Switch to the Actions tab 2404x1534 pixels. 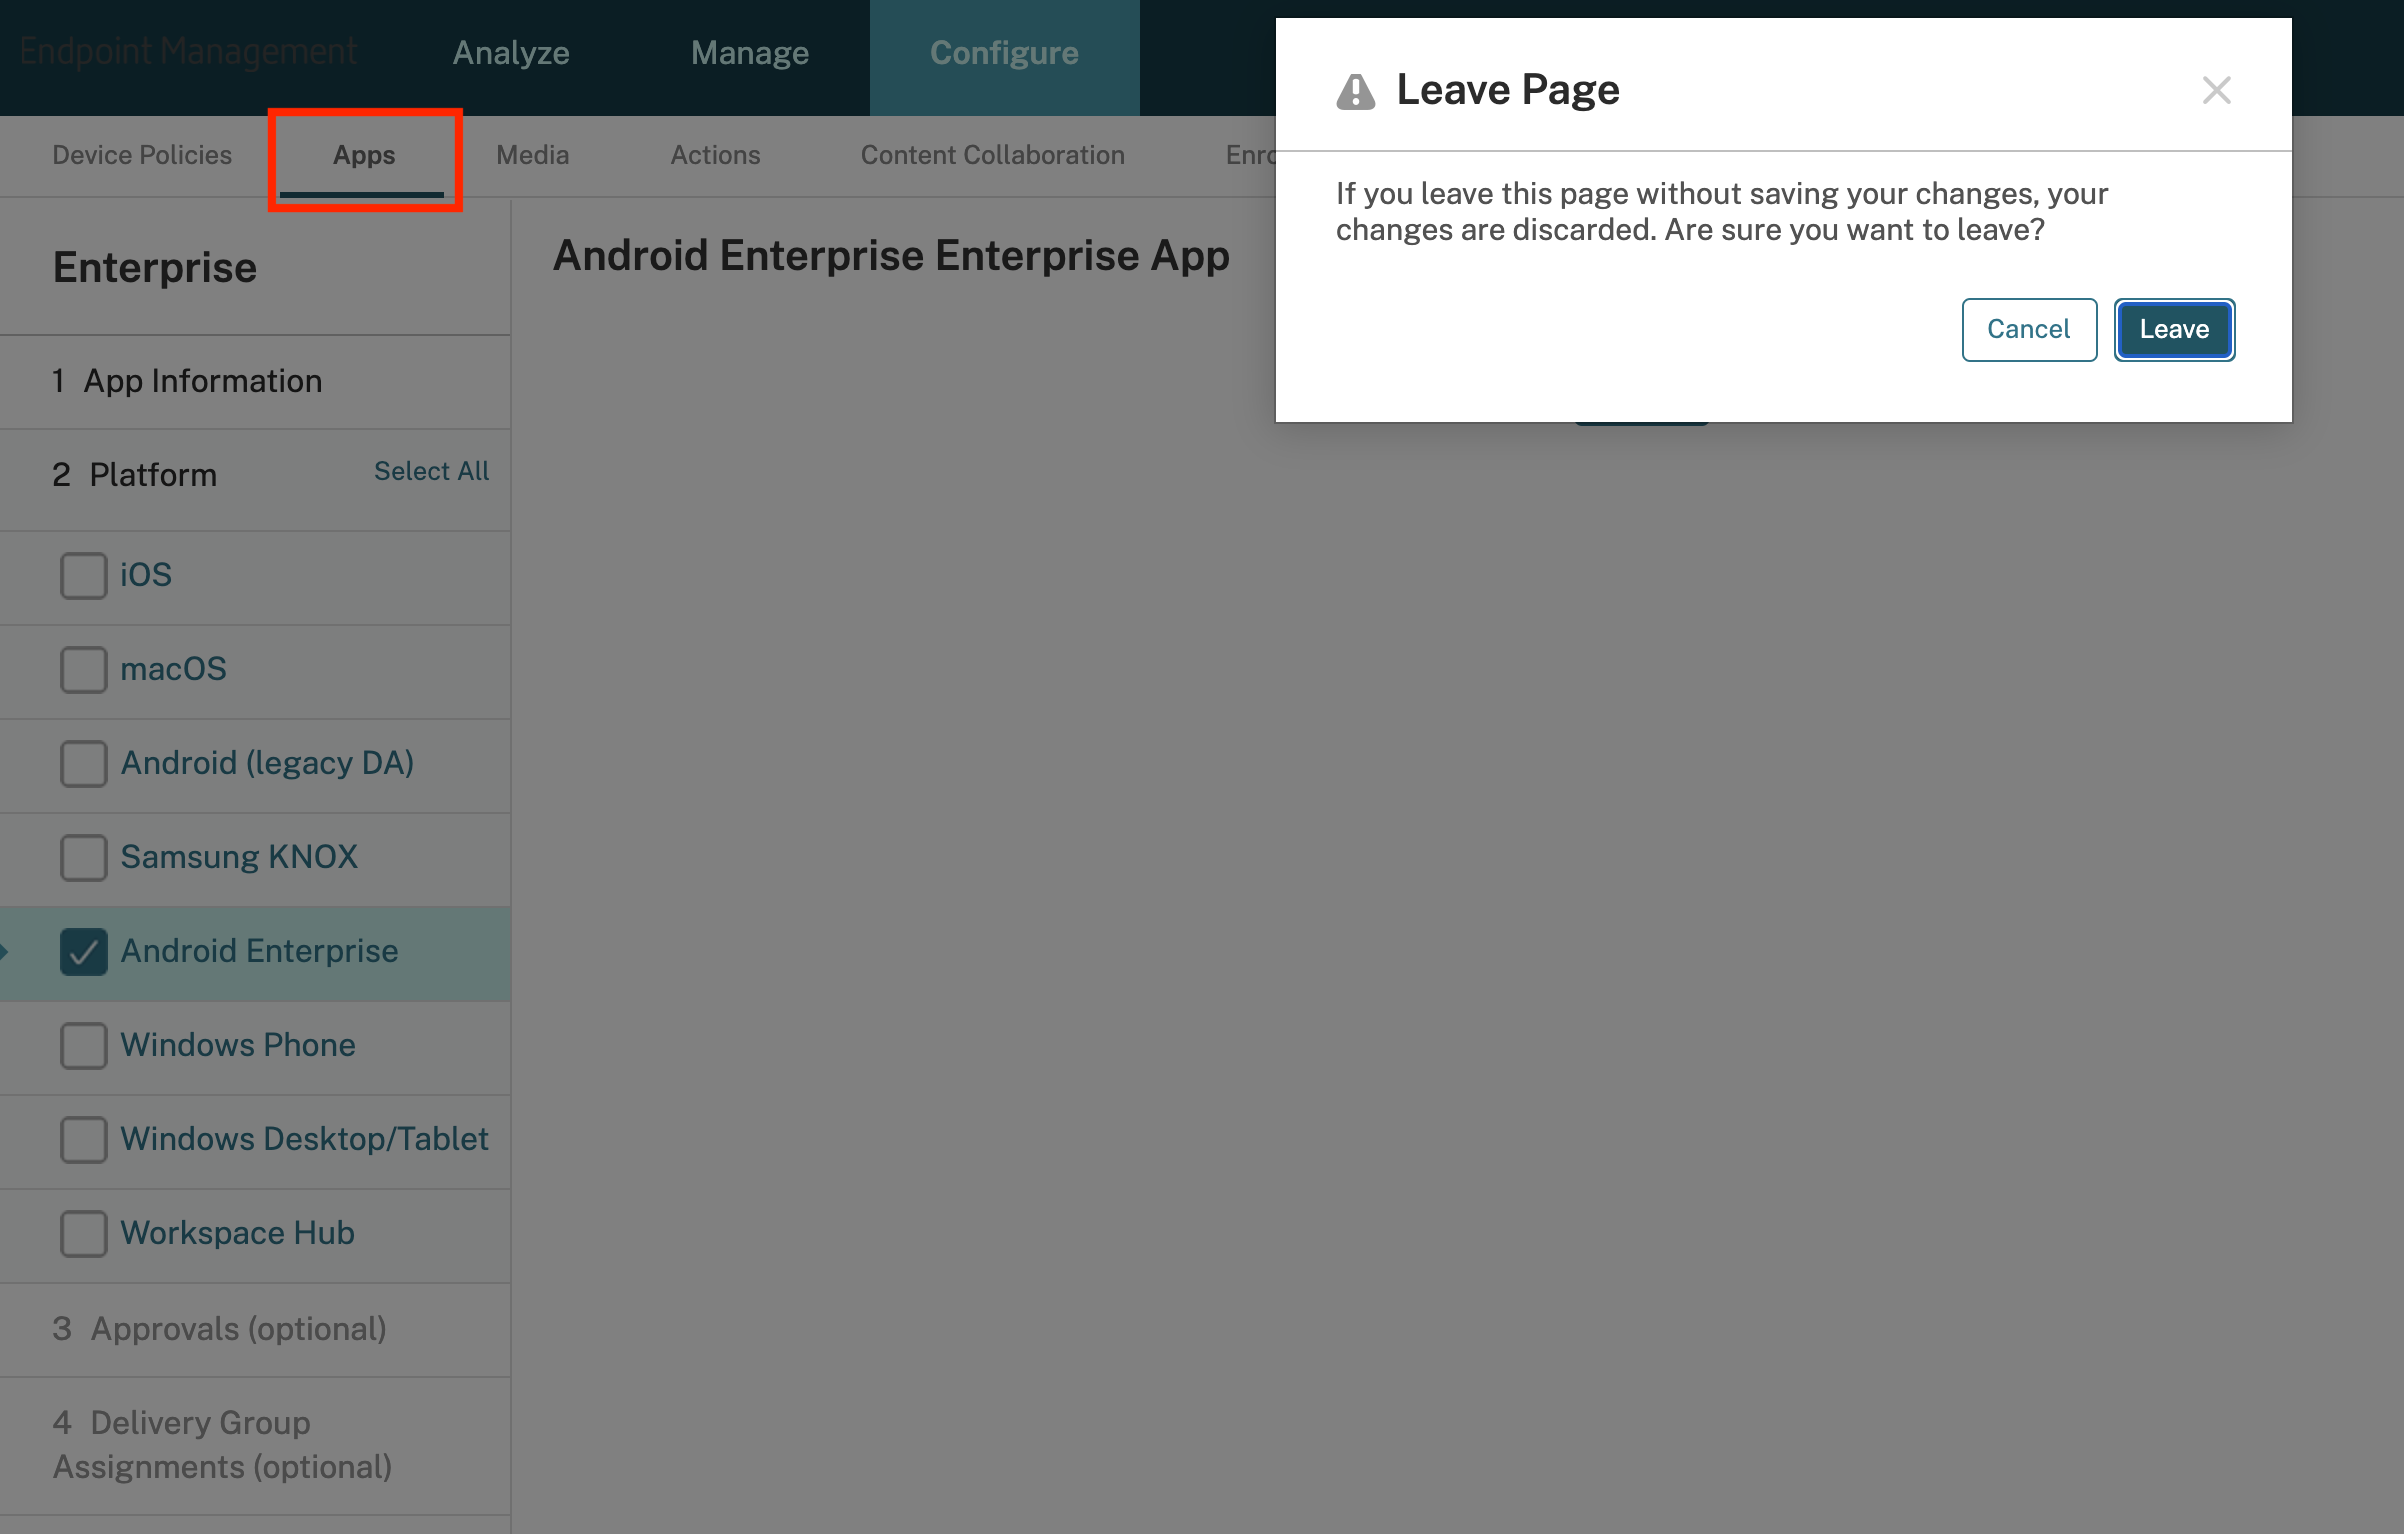(715, 155)
